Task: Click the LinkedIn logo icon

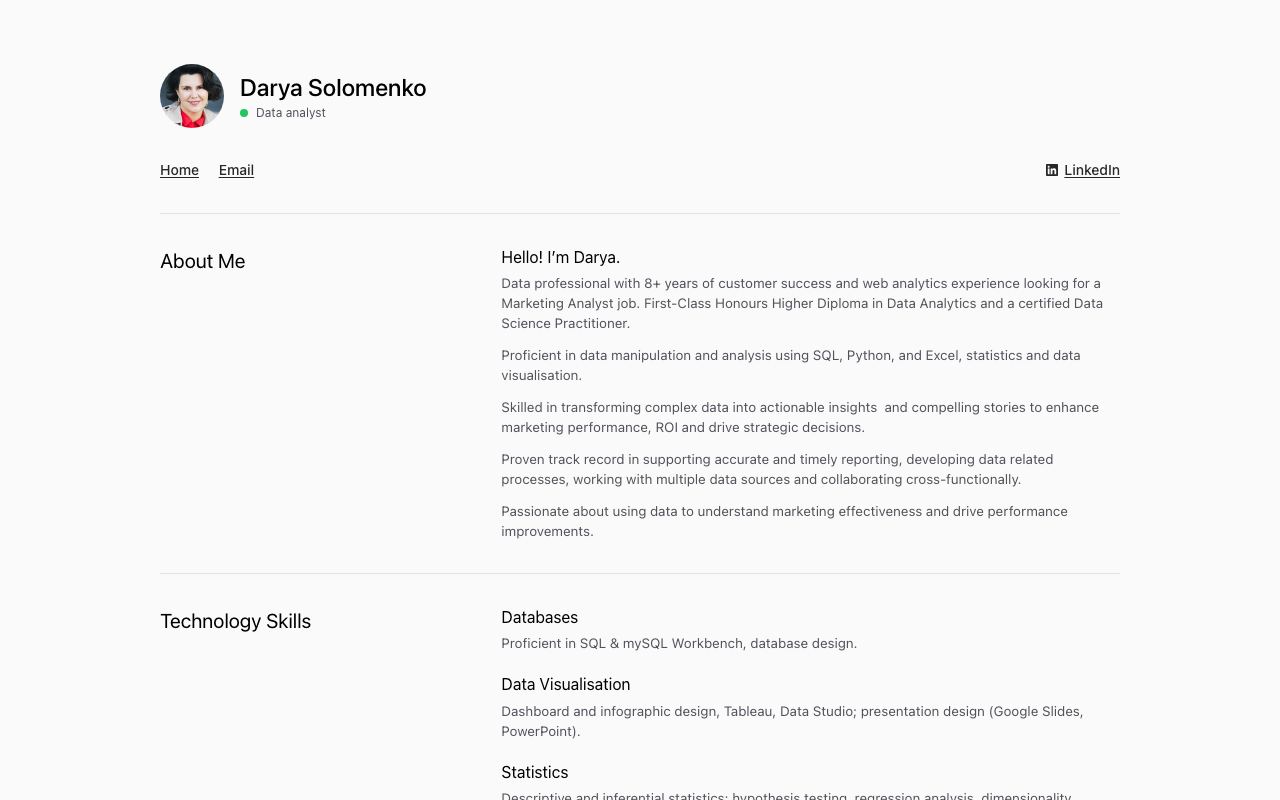Action: tap(1052, 170)
